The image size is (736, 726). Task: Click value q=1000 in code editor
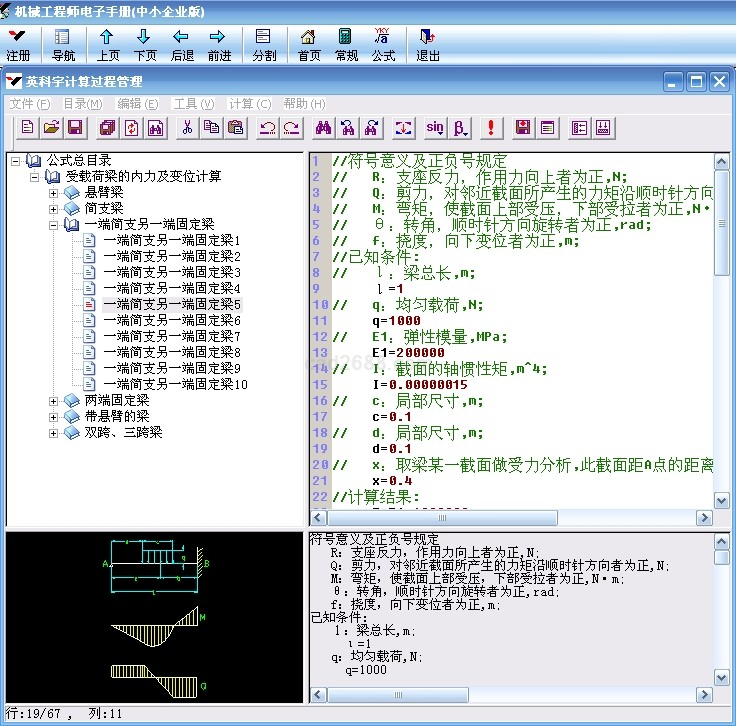tap(393, 321)
